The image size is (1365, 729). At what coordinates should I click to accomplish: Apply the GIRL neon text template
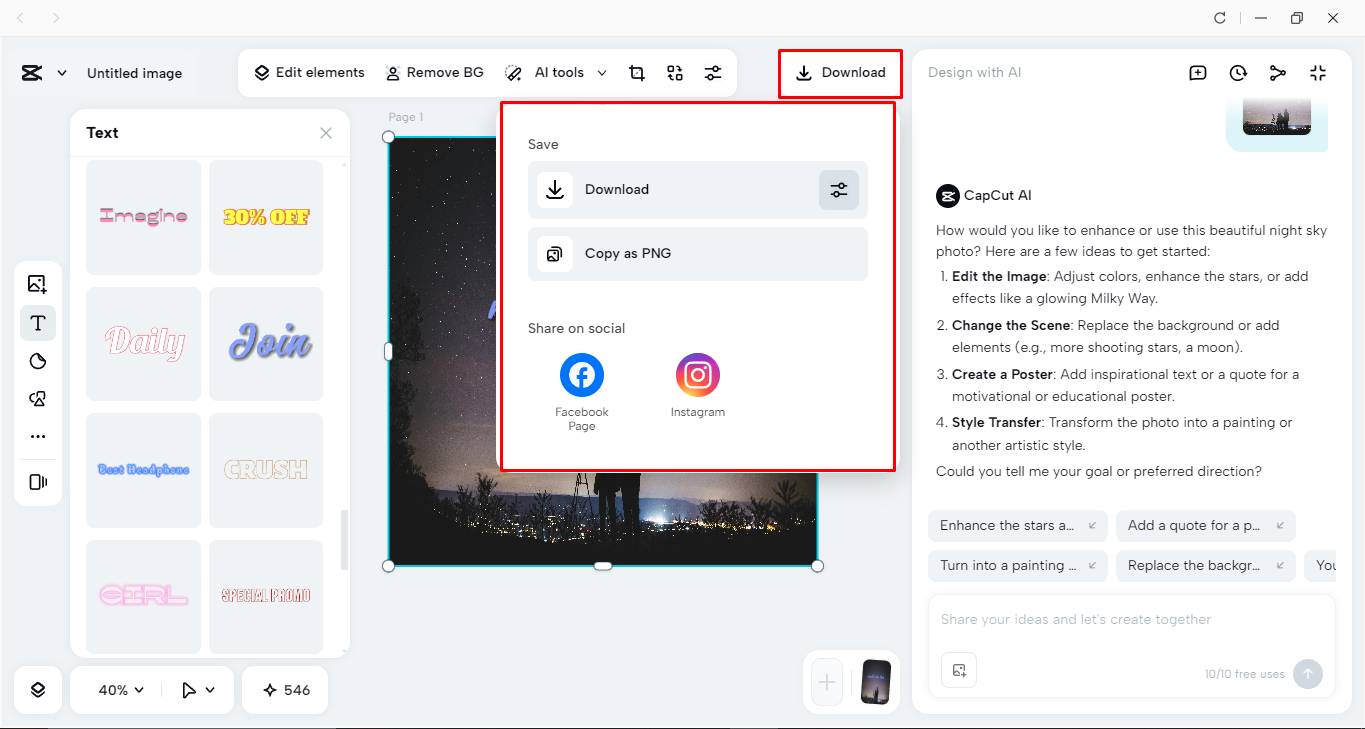(x=144, y=596)
